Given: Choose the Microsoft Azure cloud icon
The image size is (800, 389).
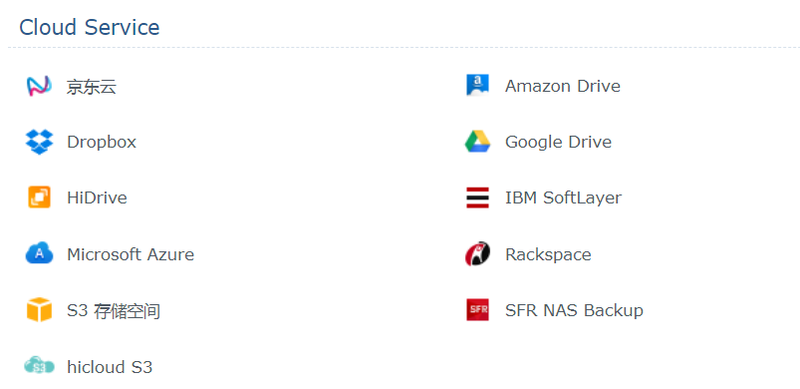Looking at the screenshot, I should (39, 253).
